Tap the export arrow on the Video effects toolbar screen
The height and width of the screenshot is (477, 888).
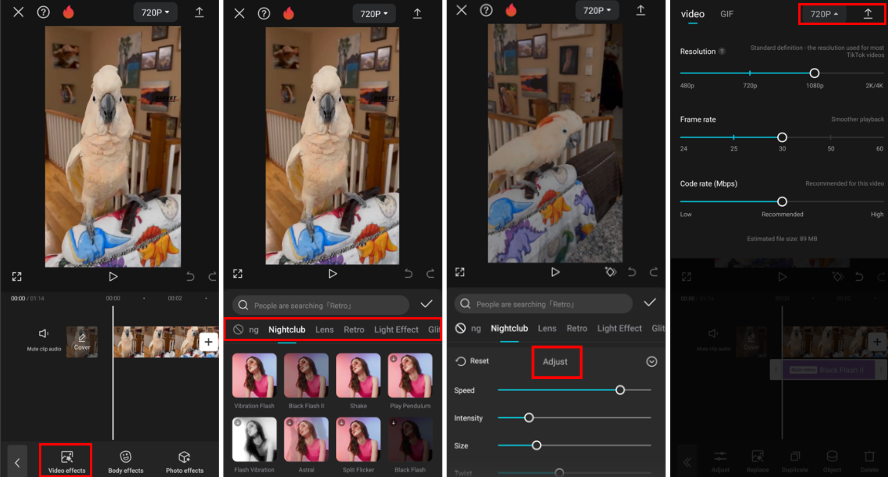pos(199,12)
